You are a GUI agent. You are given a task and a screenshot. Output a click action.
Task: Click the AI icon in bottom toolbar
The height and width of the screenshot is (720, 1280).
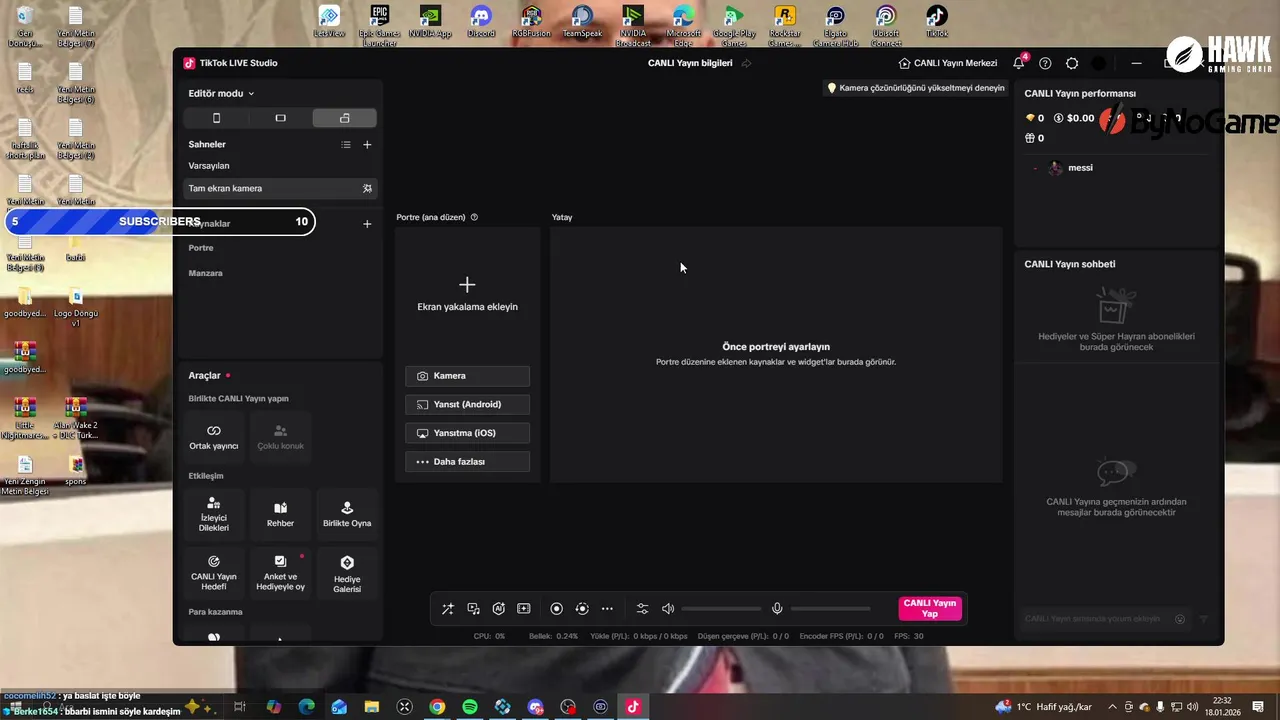pos(498,609)
